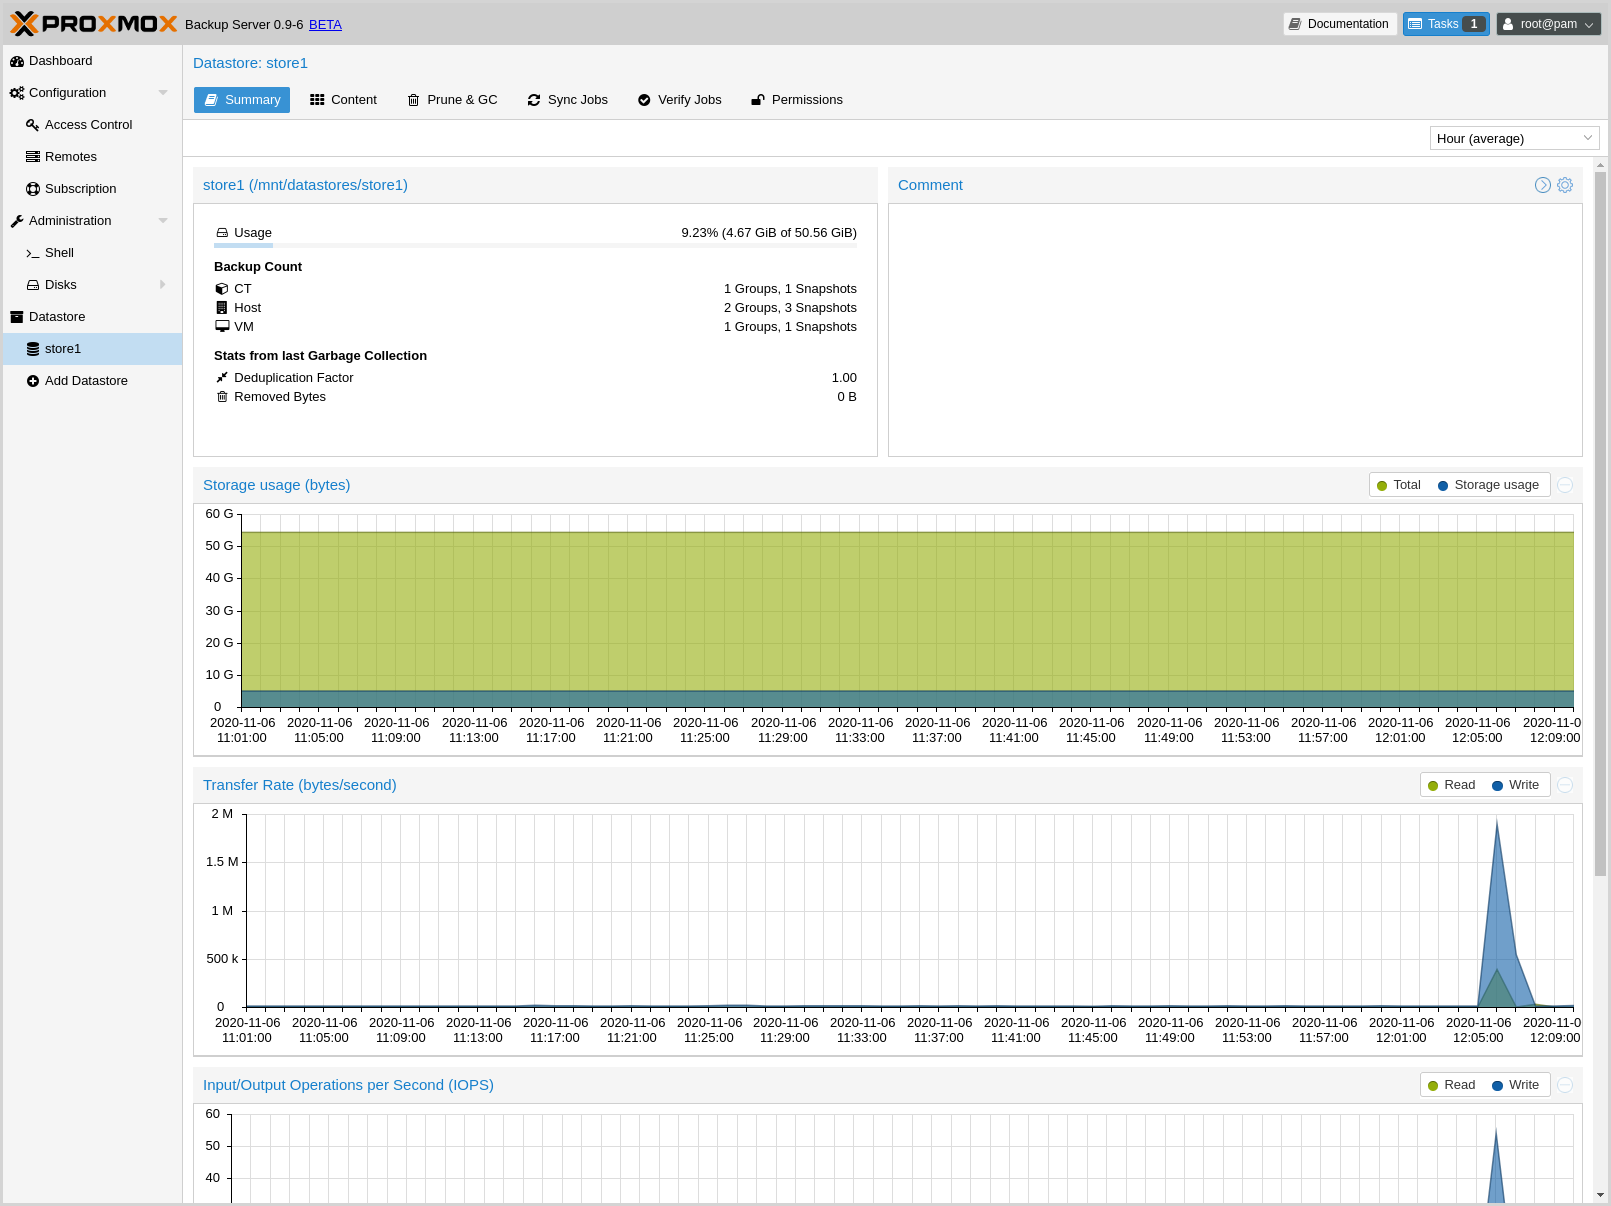Open Remotes in the sidebar
This screenshot has height=1206, width=1611.
pos(70,157)
